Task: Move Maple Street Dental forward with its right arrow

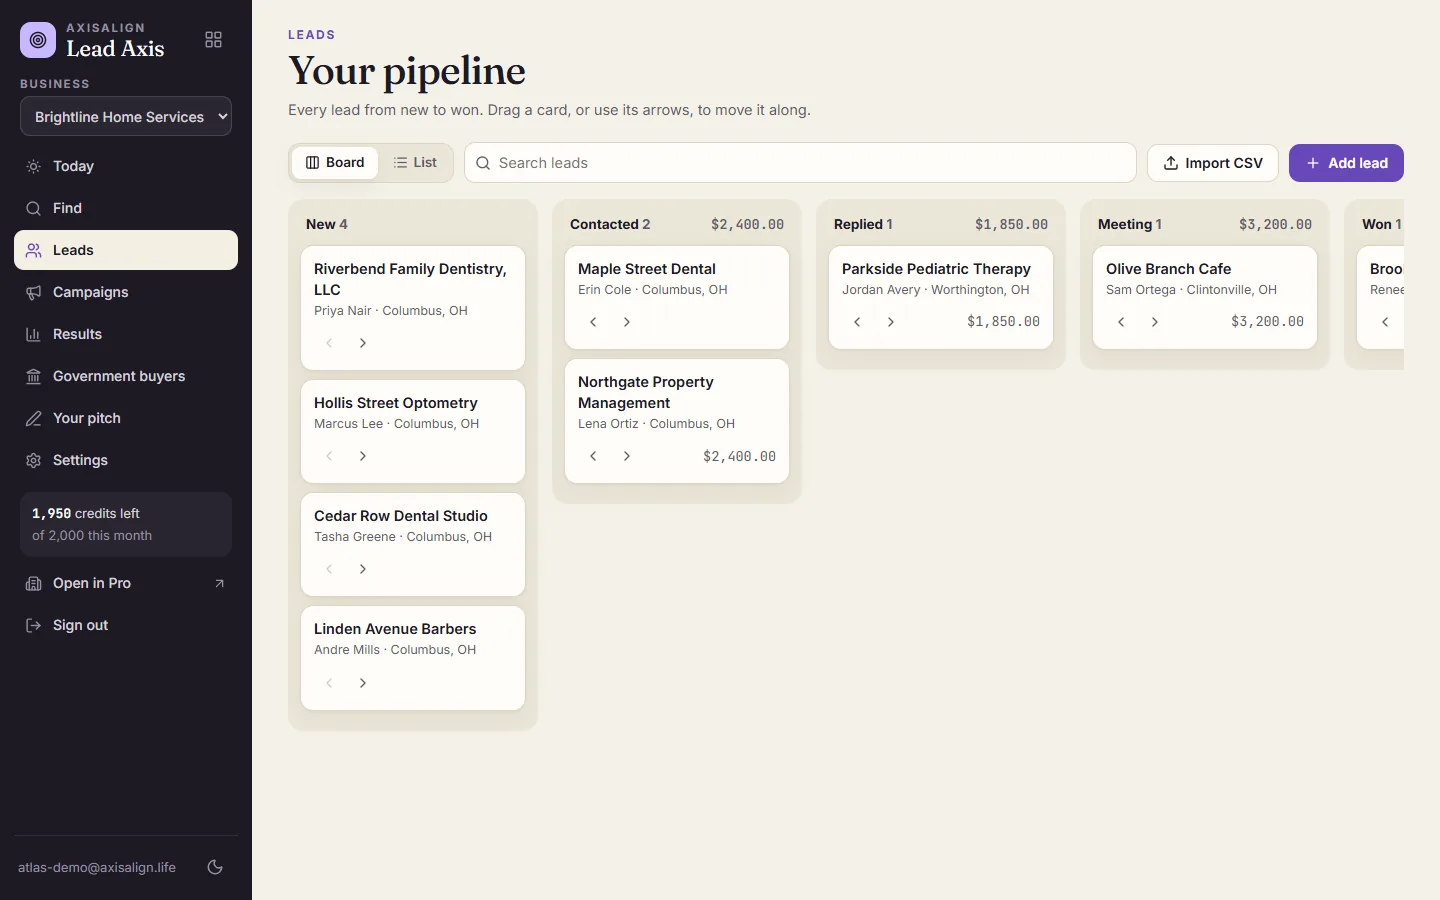Action: coord(627,322)
